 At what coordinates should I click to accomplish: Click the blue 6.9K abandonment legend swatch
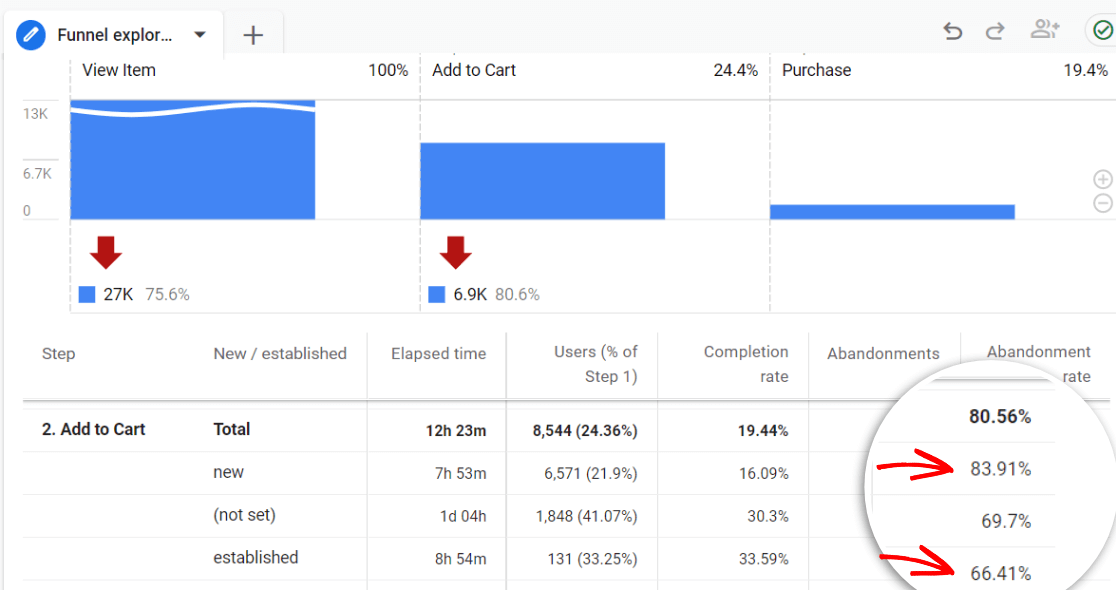(437, 295)
